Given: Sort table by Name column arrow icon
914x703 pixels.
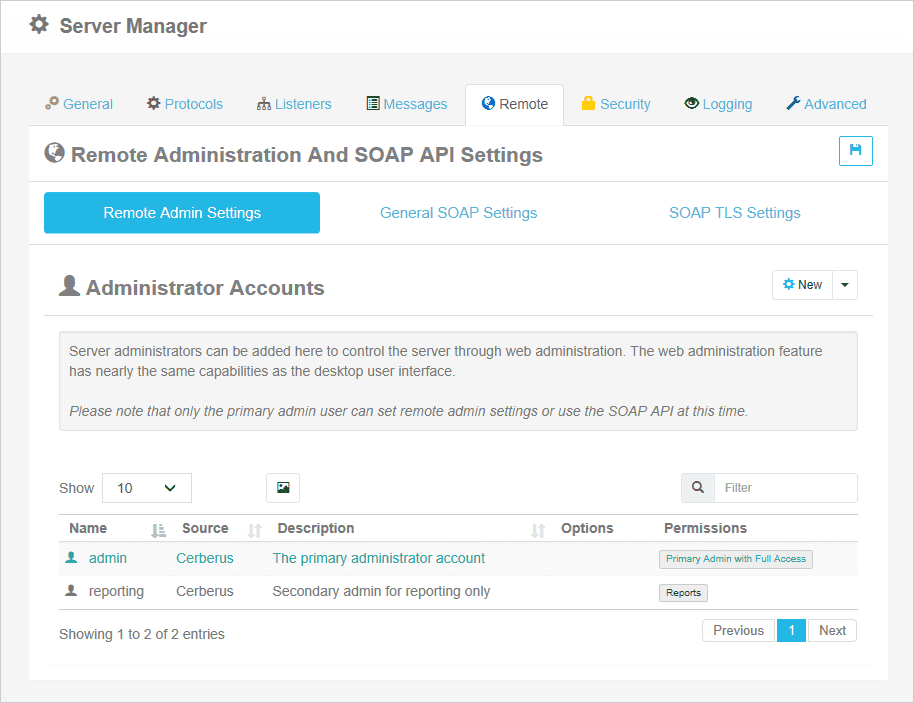Looking at the screenshot, I should pos(157,529).
